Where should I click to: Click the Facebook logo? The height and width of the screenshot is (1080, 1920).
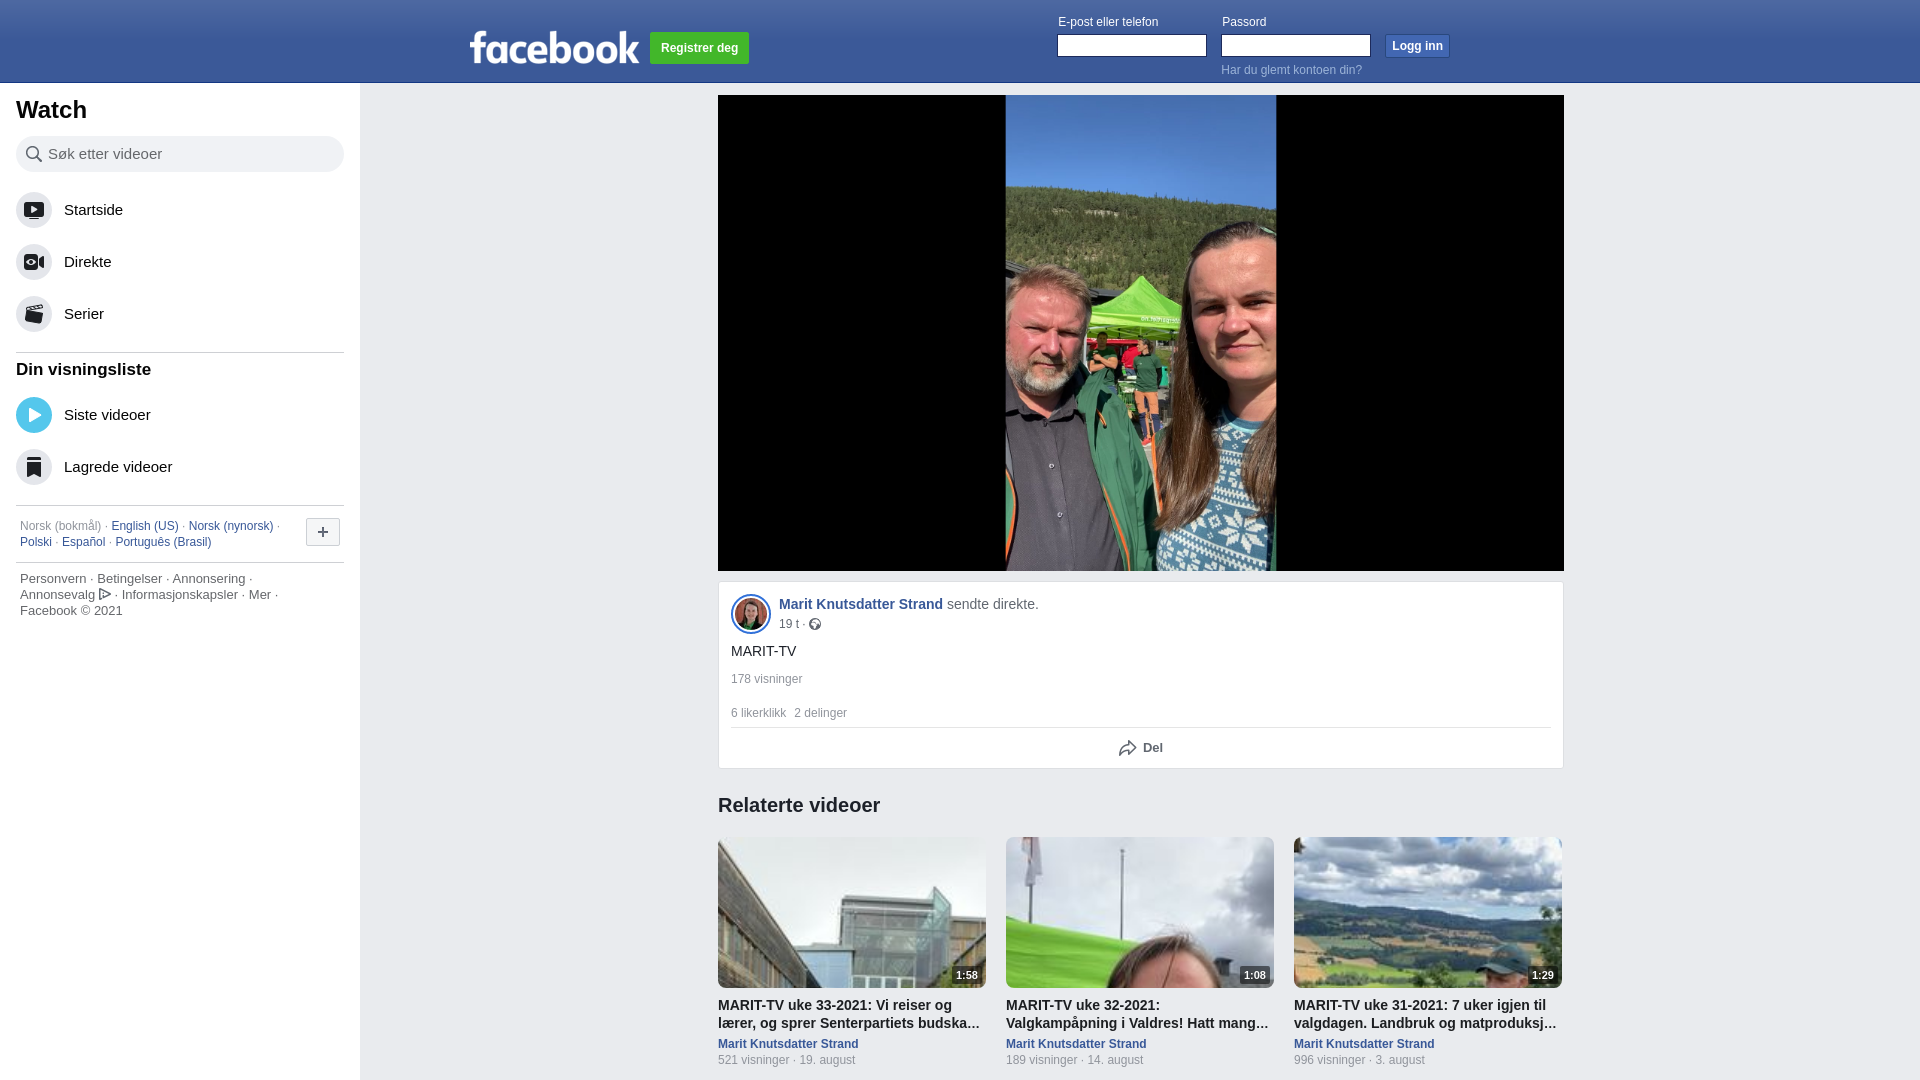click(x=554, y=47)
